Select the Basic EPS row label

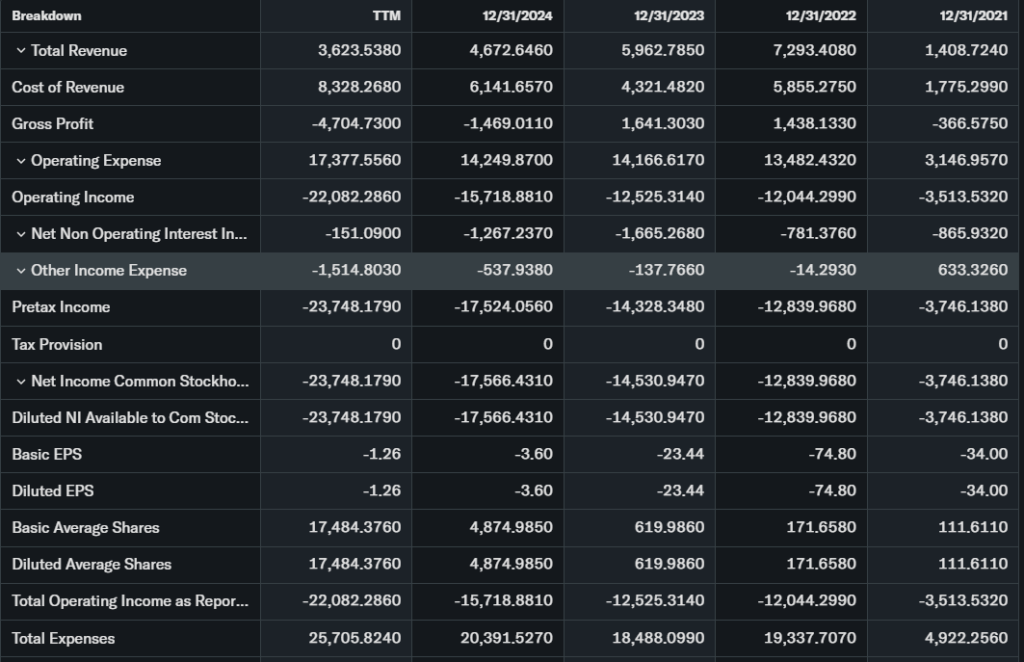[x=47, y=454]
